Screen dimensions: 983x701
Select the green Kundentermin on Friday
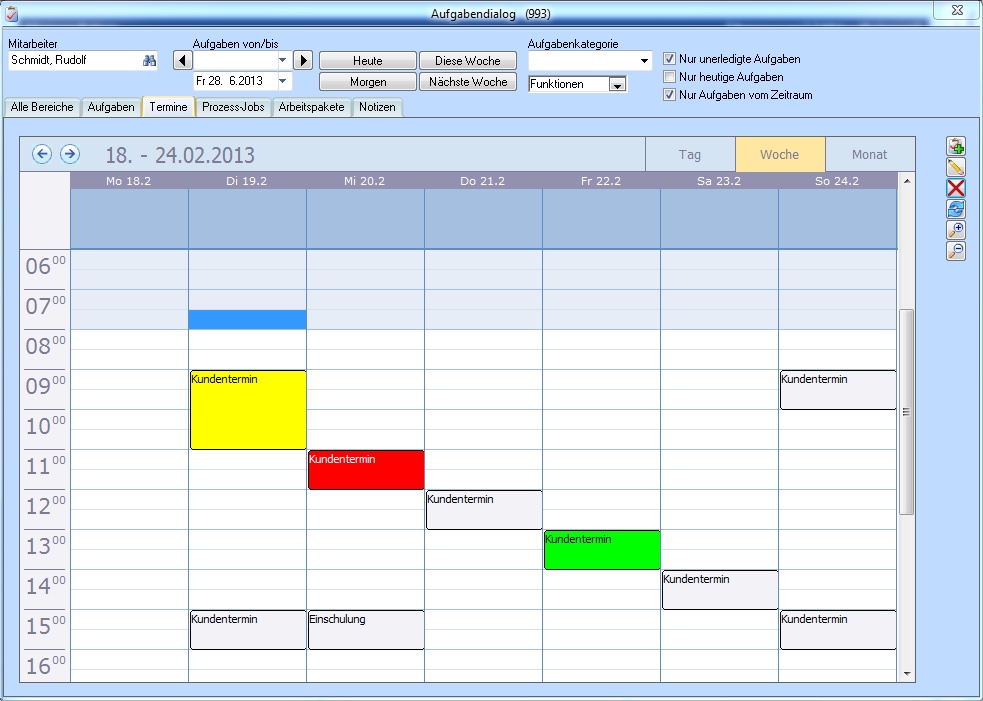tap(600, 549)
